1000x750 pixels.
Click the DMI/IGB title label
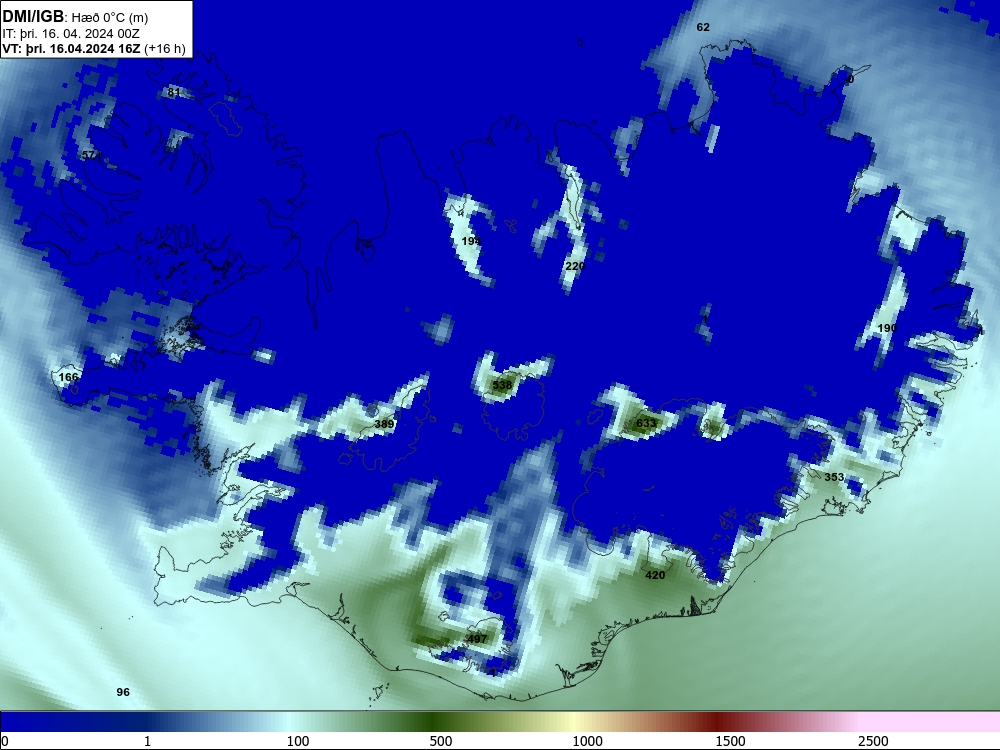click(33, 17)
